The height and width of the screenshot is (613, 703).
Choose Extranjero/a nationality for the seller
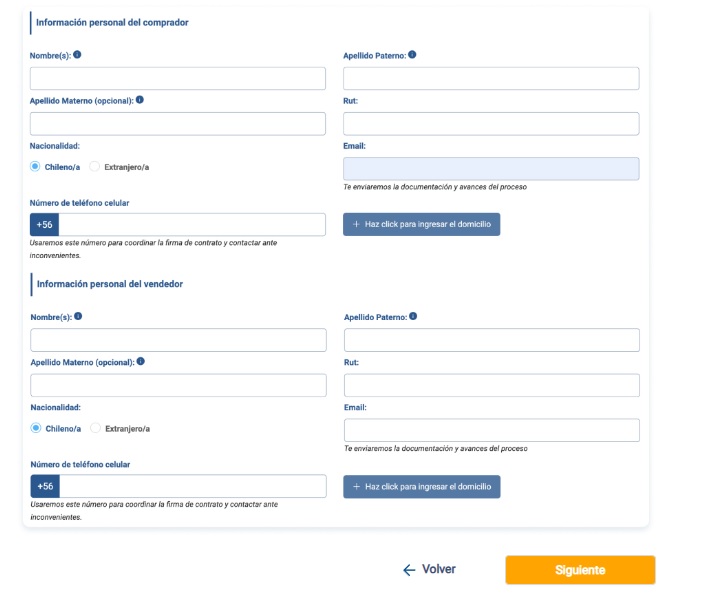click(96, 428)
